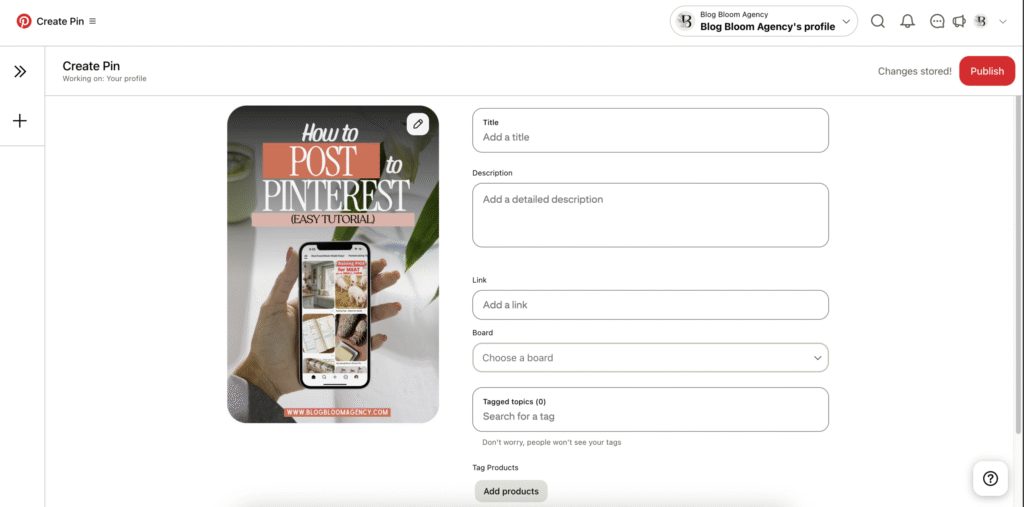
Task: Click the Description text area
Action: tap(650, 215)
